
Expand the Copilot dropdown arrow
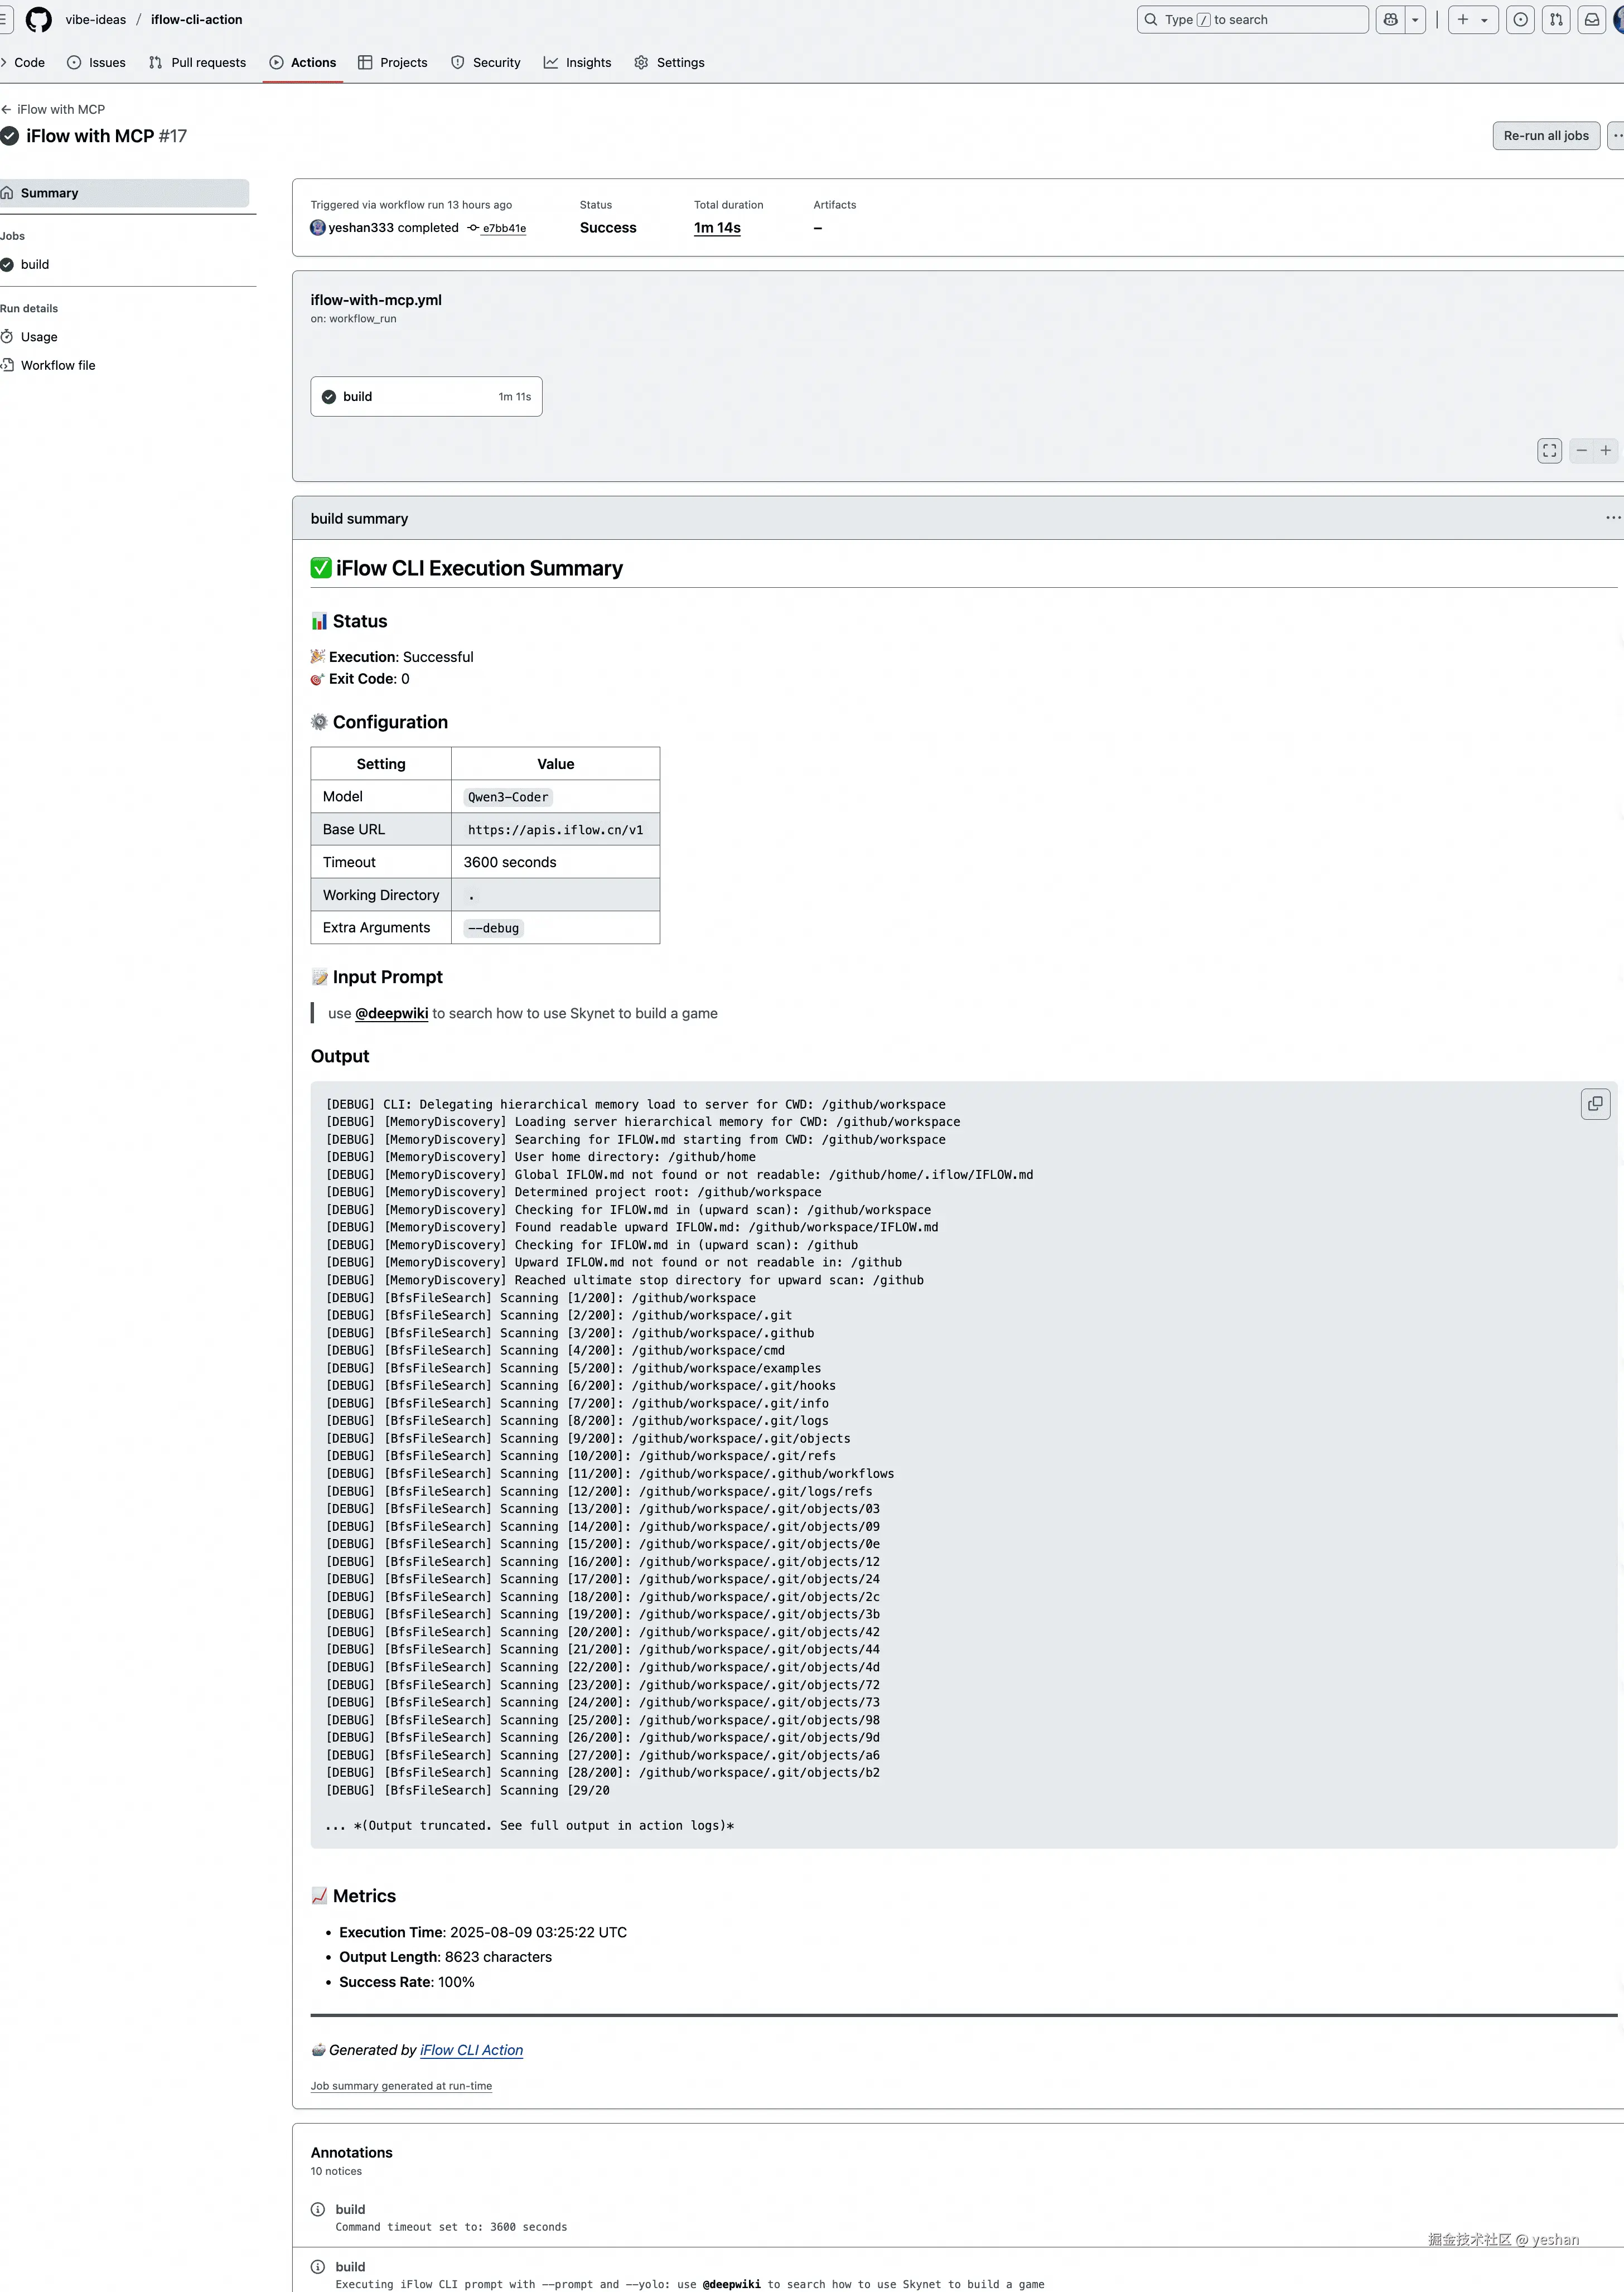click(x=1416, y=19)
